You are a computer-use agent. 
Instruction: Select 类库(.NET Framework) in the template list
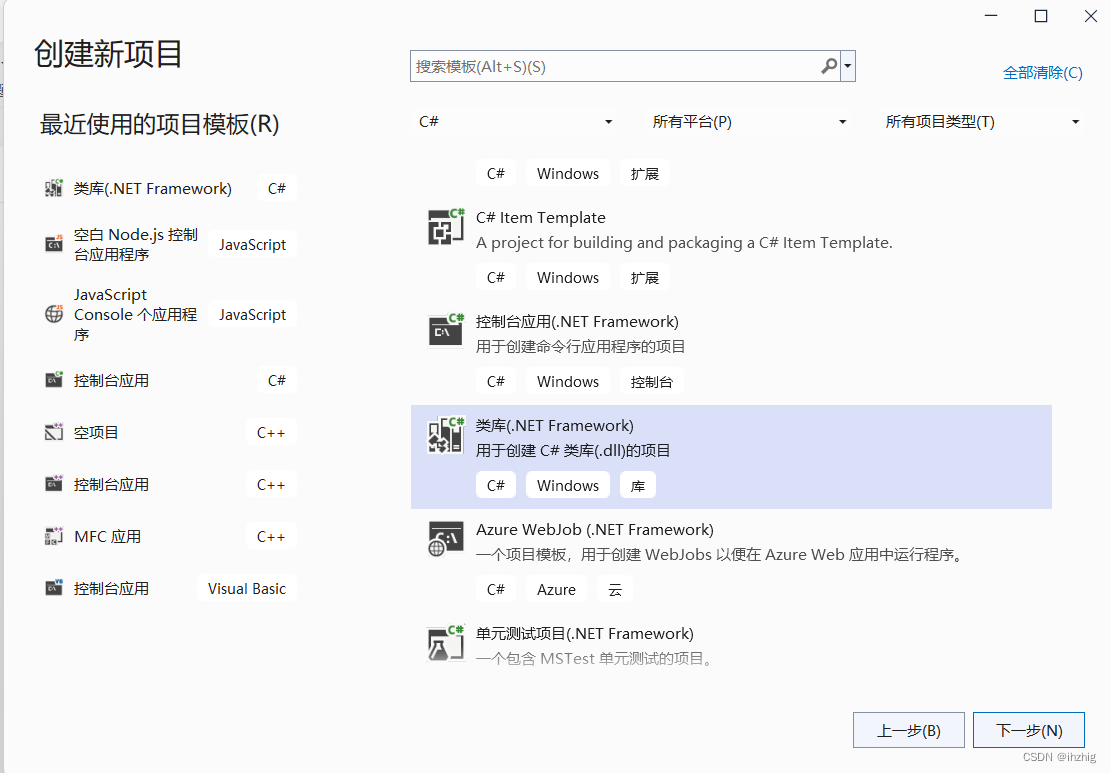pyautogui.click(x=731, y=457)
